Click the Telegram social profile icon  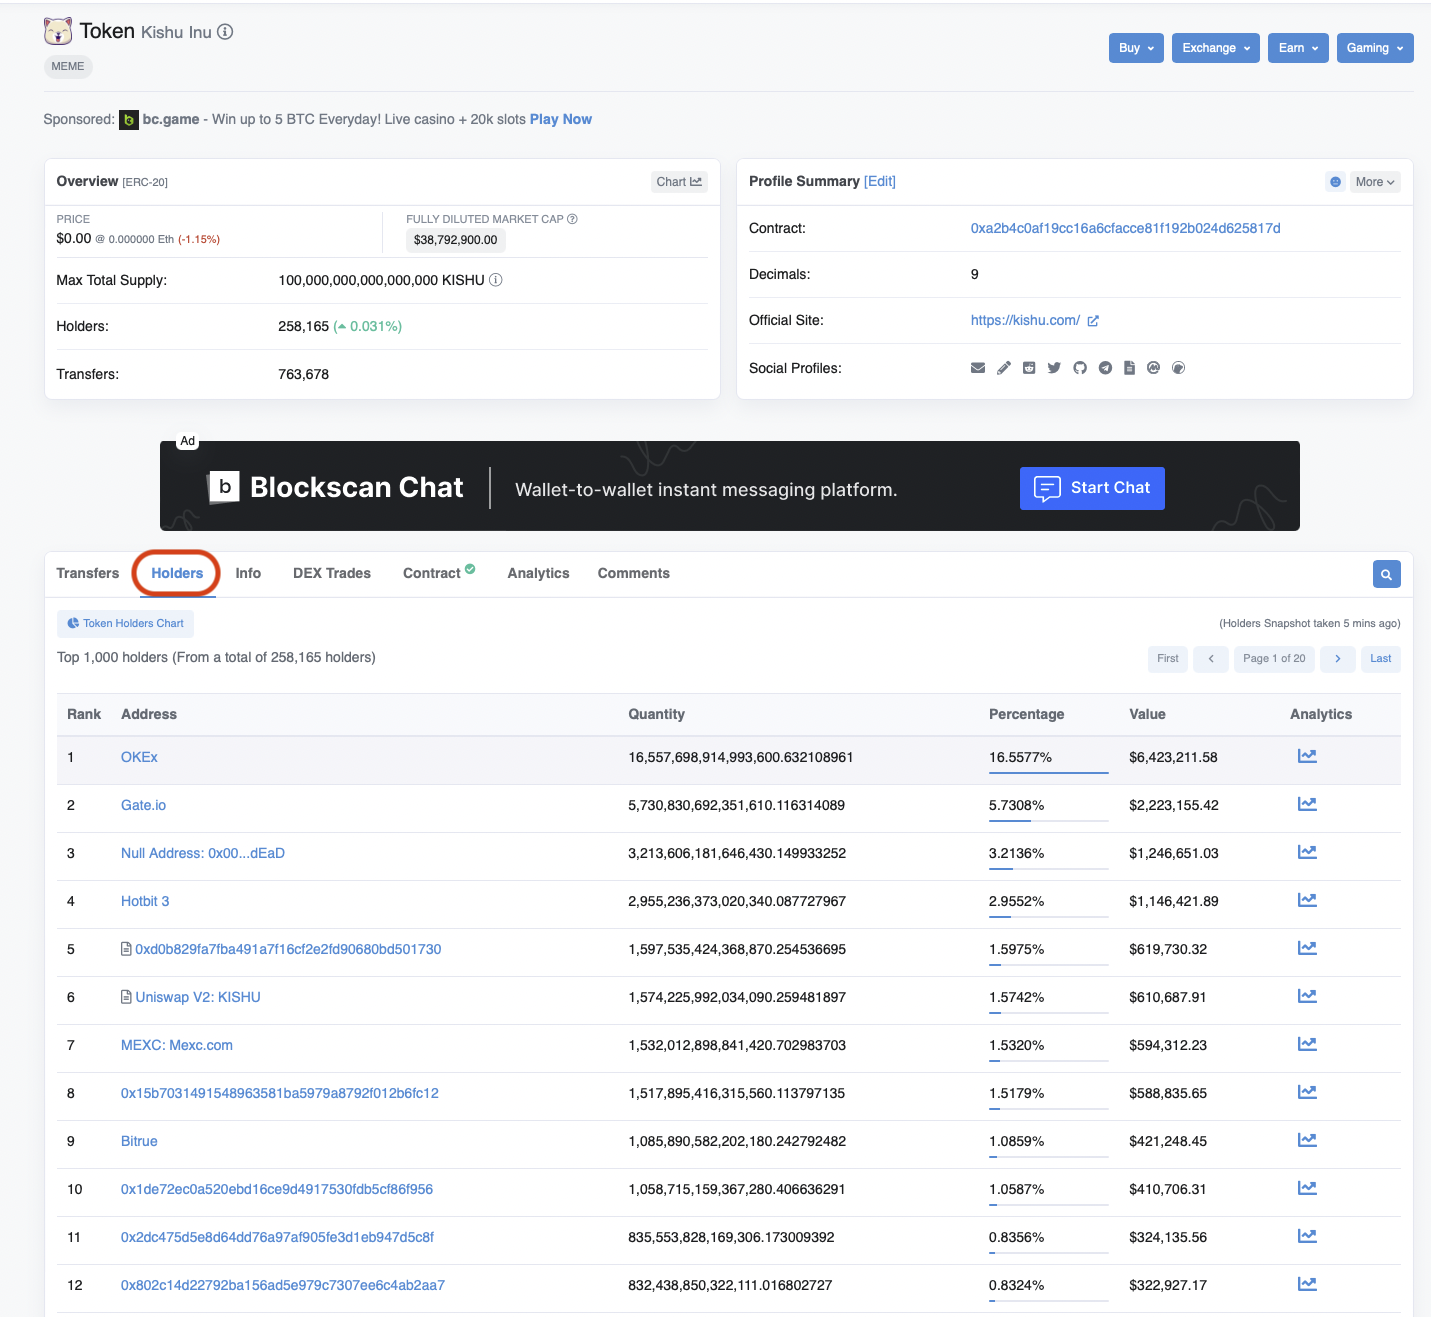(x=1105, y=368)
